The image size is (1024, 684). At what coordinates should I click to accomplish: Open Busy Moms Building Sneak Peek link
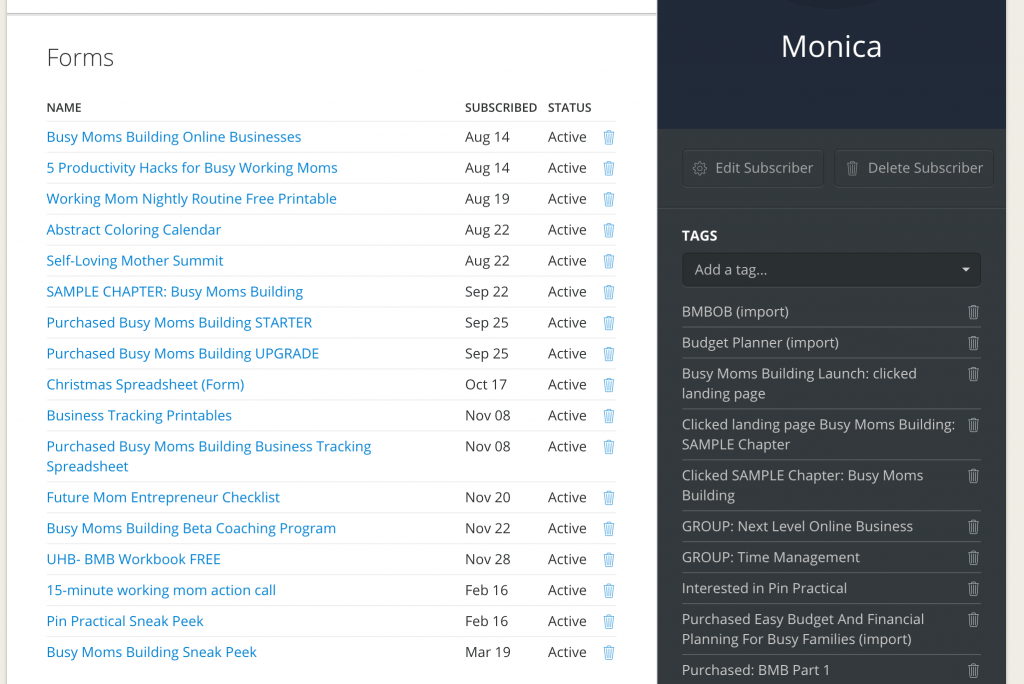152,652
